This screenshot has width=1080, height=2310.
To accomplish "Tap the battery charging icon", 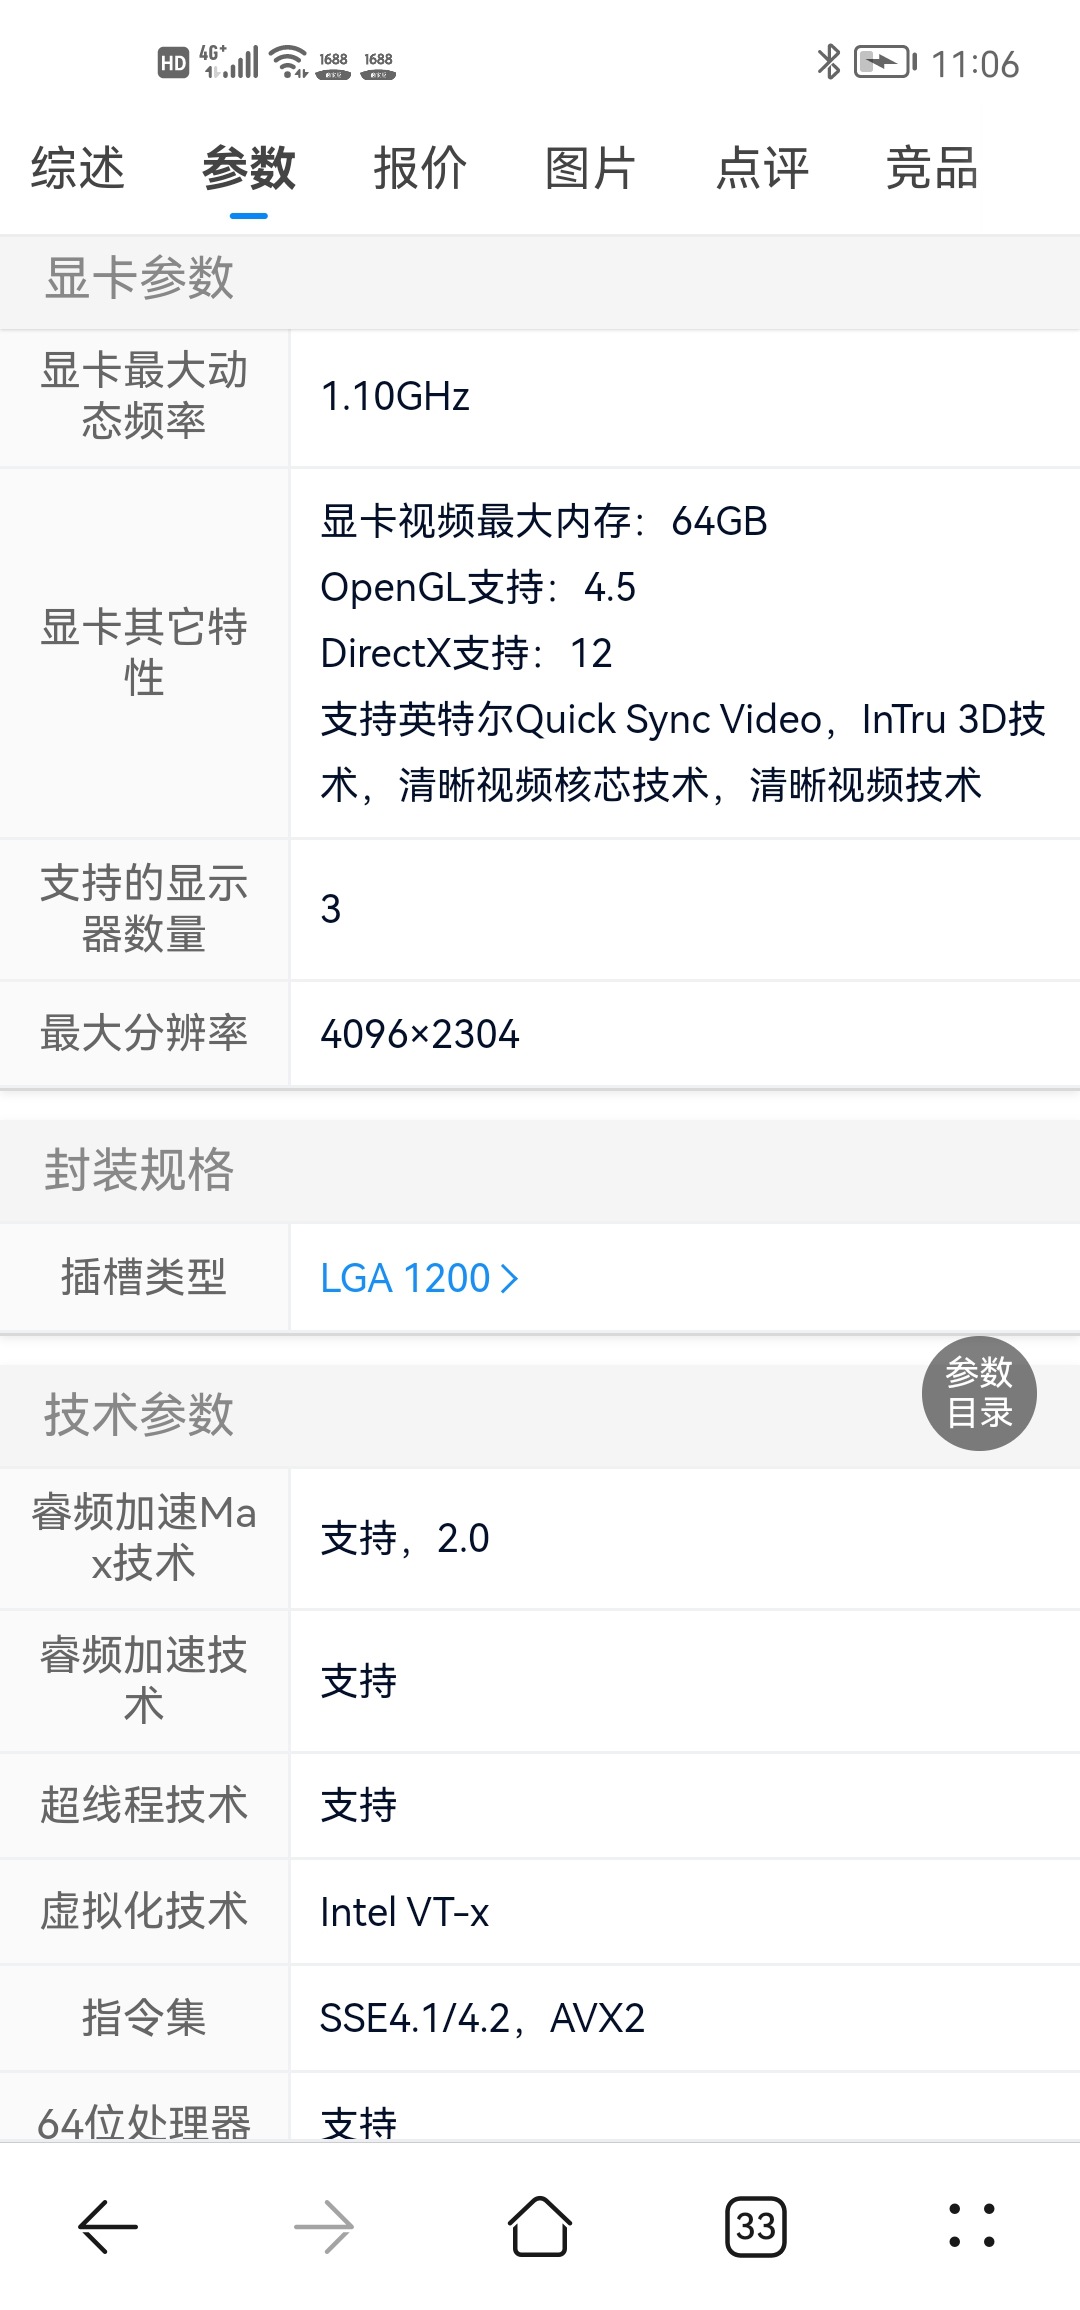I will pos(884,62).
